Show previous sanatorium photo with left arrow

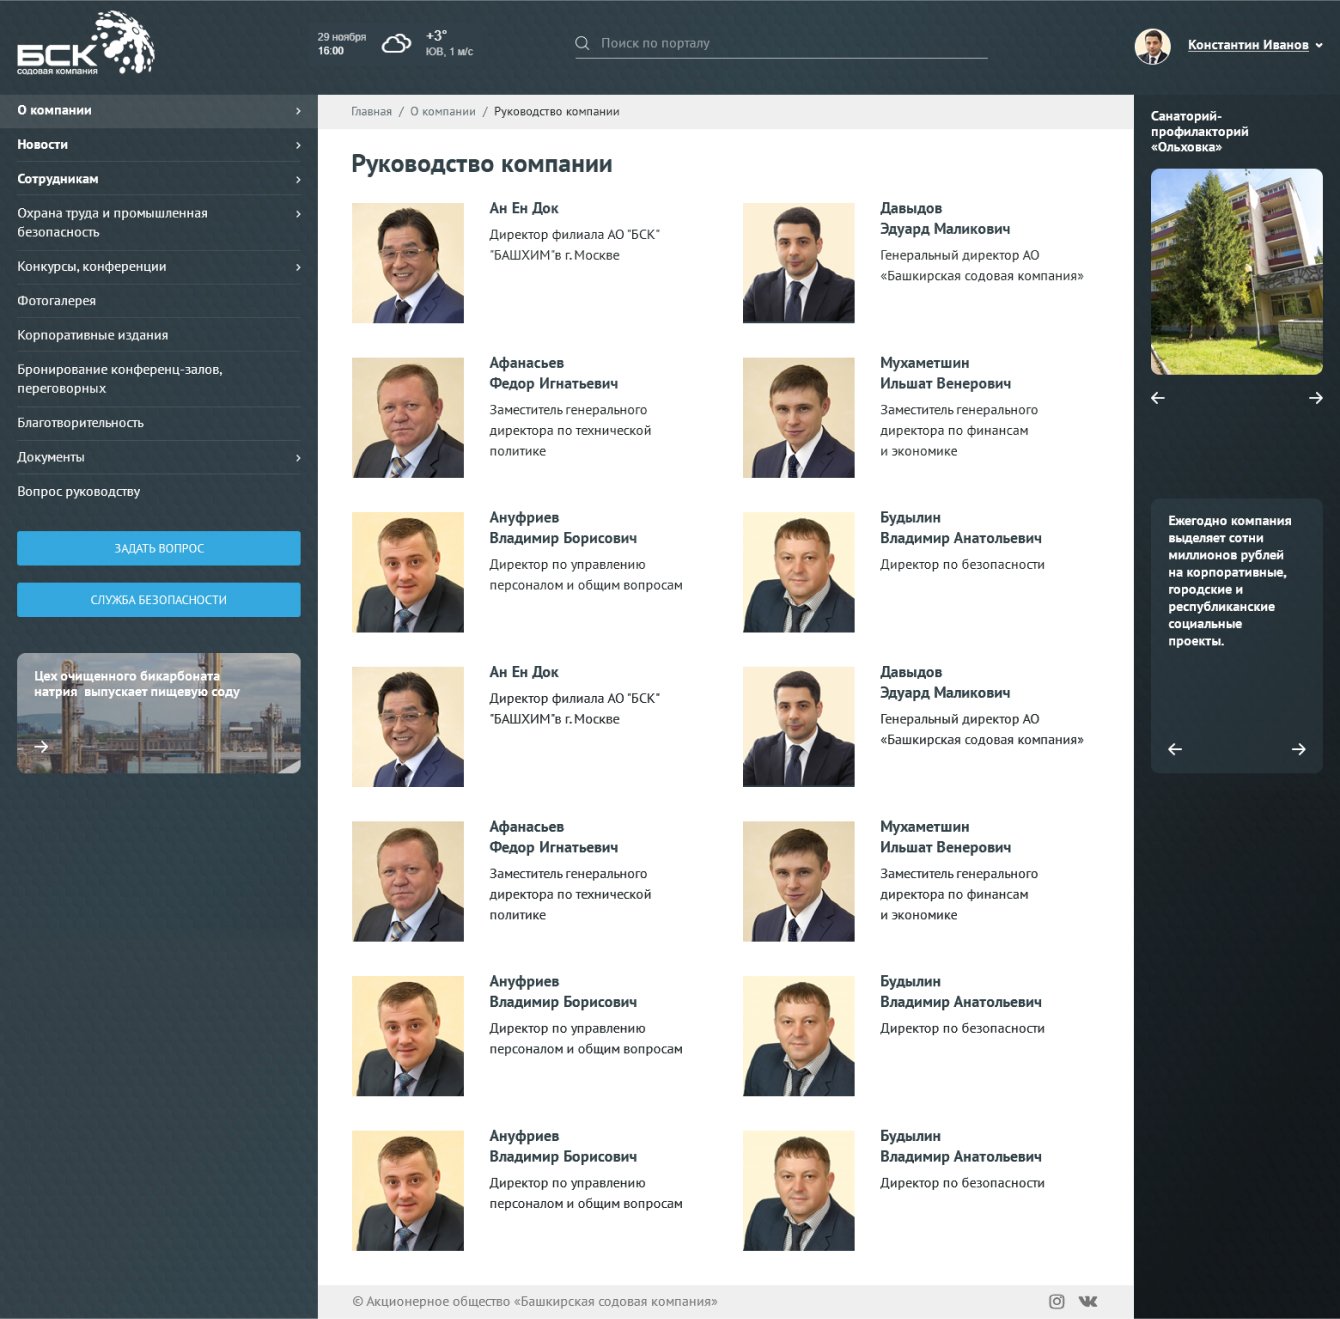coord(1158,398)
